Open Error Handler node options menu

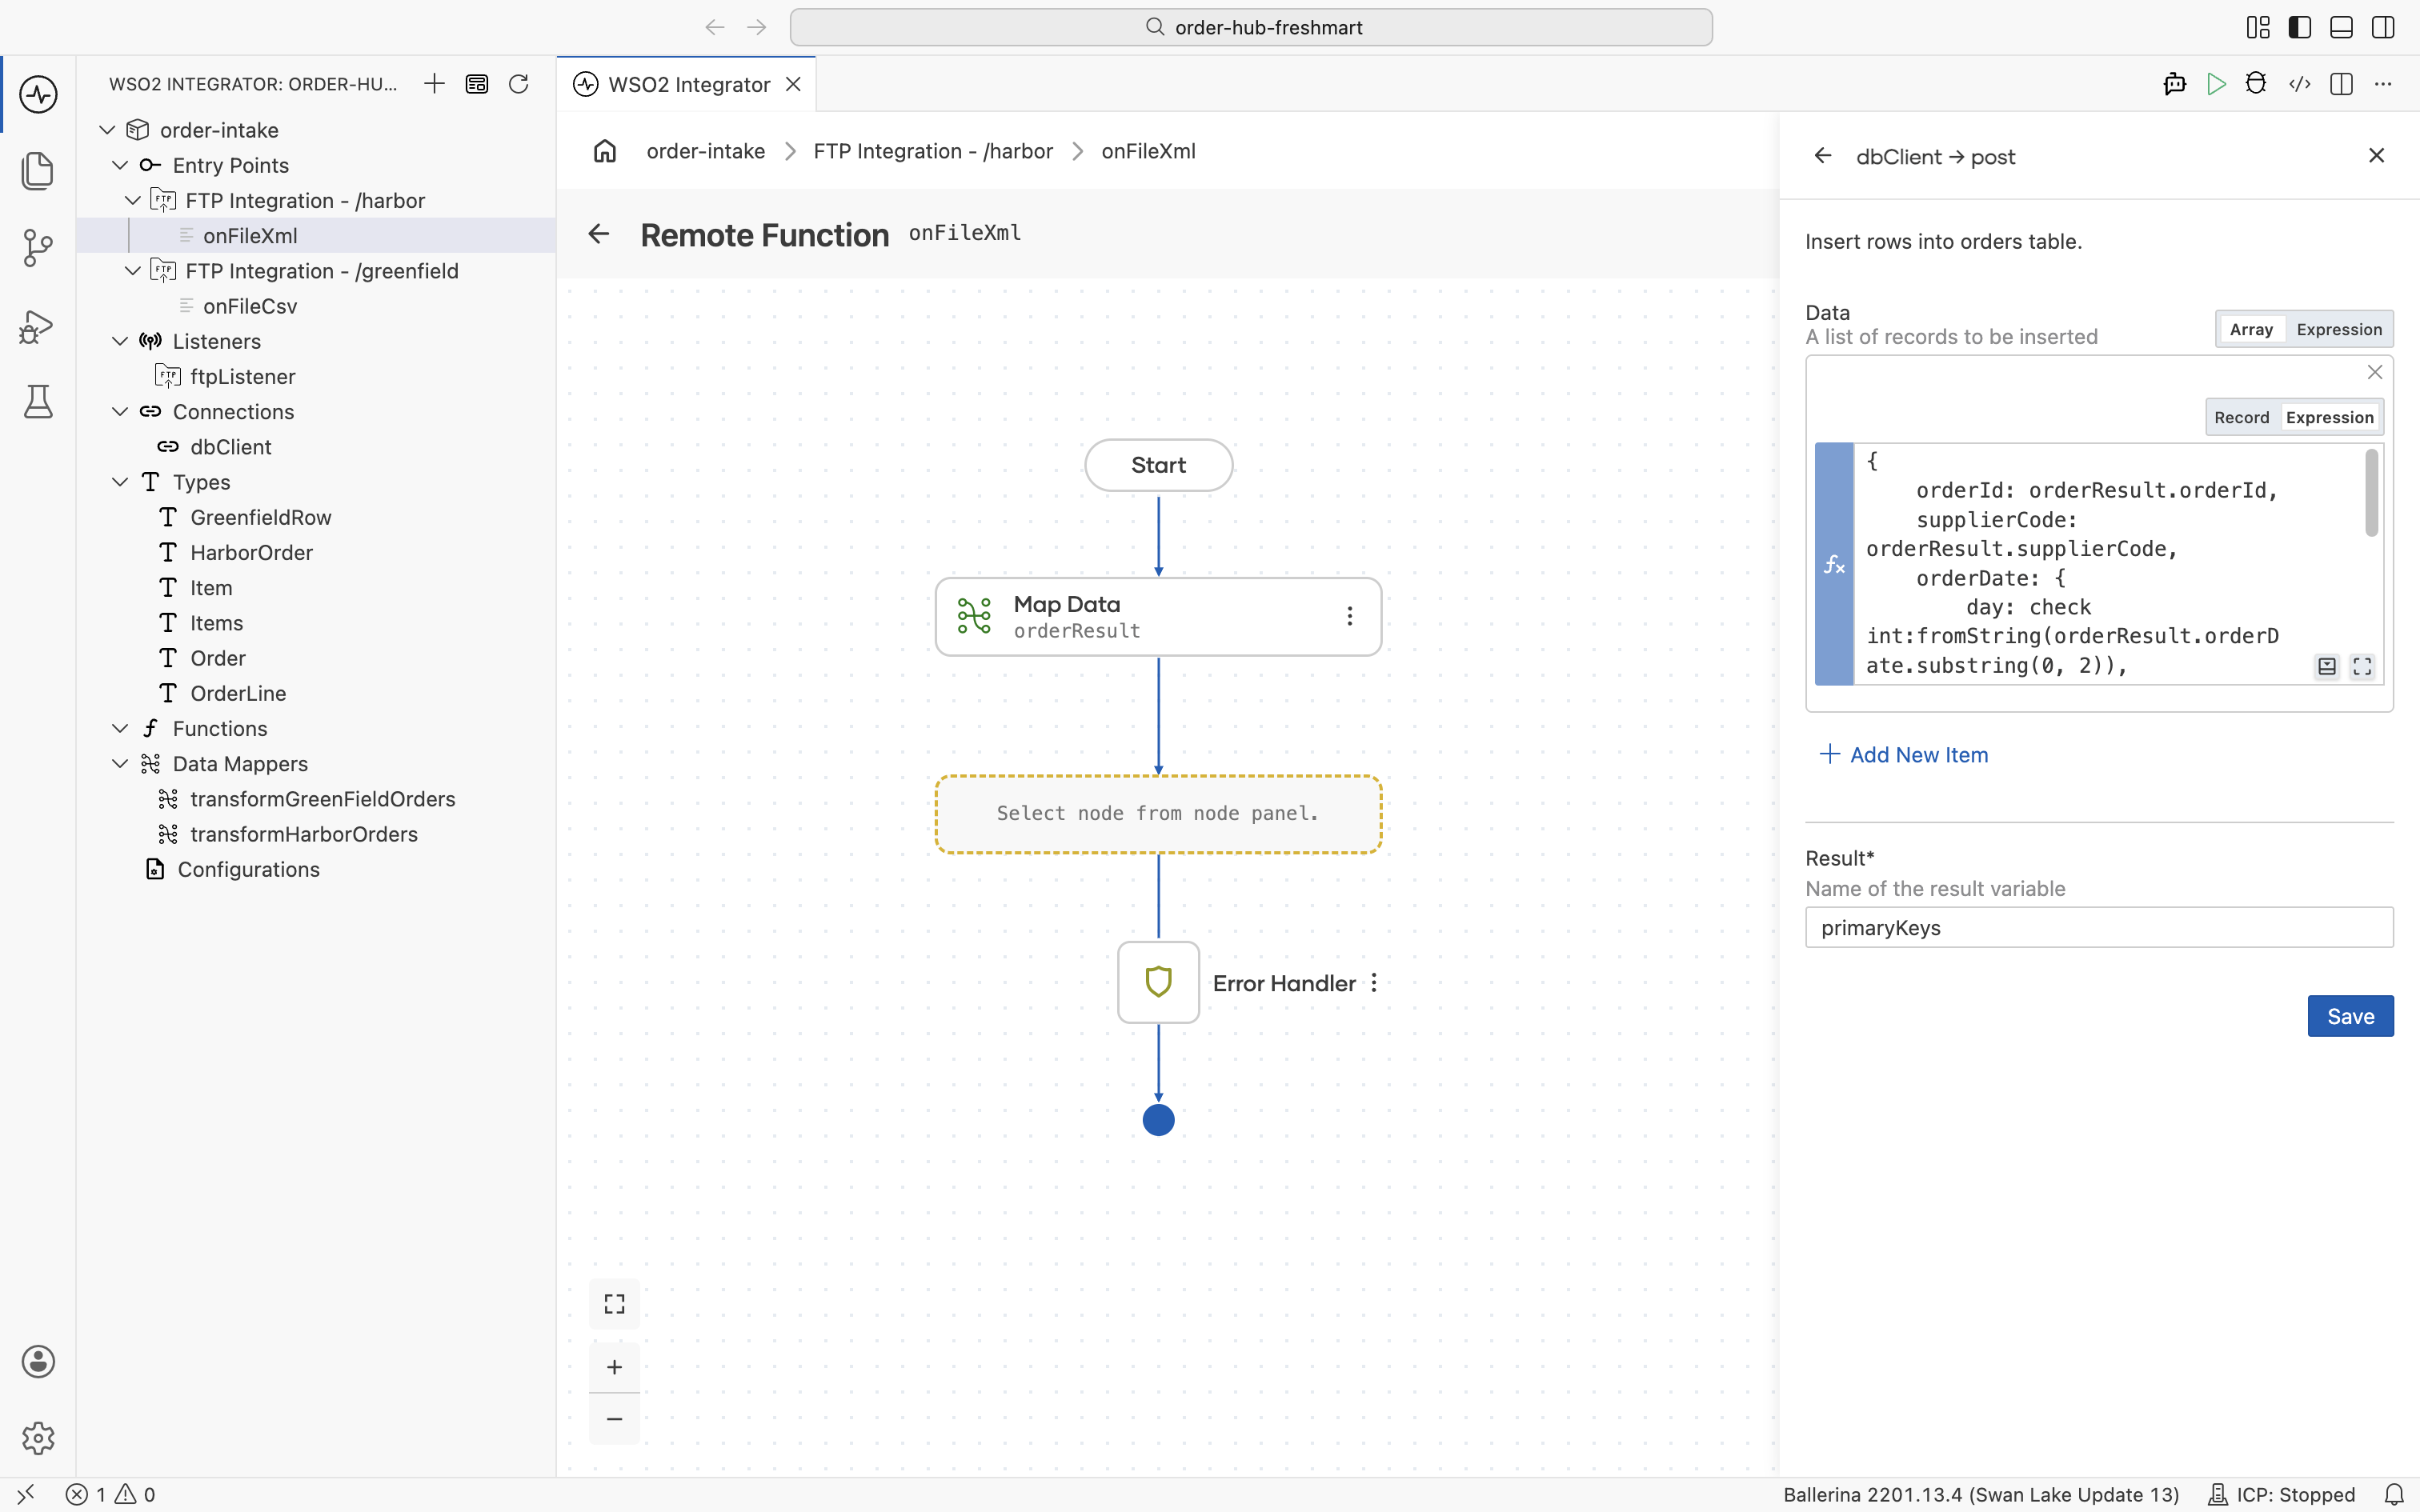(1374, 983)
